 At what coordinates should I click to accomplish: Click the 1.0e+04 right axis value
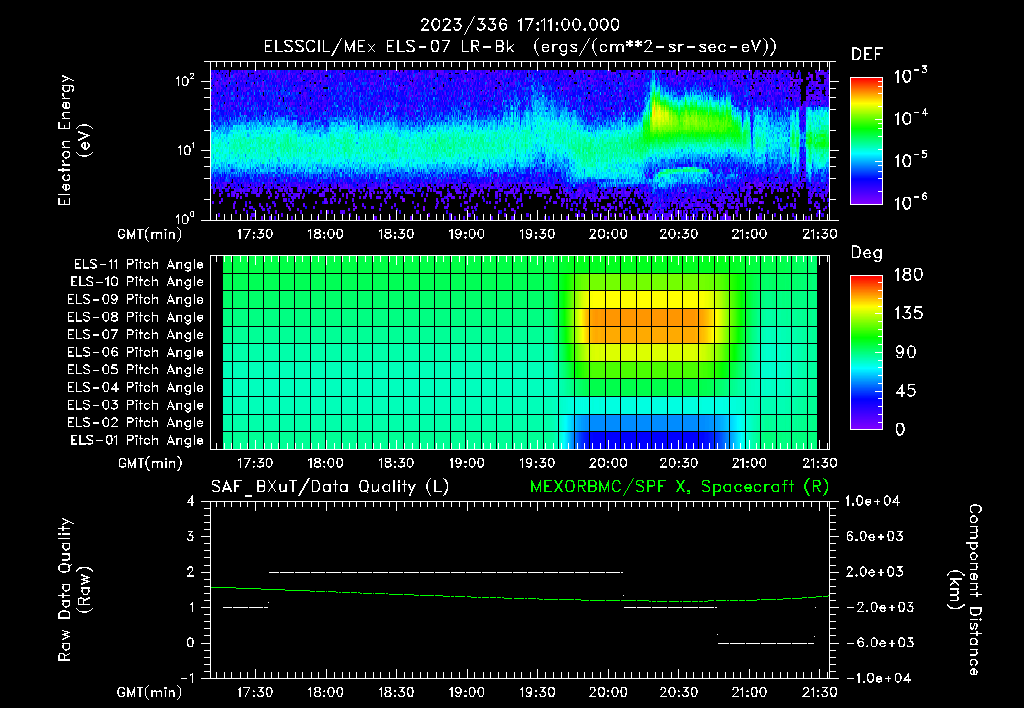[872, 501]
